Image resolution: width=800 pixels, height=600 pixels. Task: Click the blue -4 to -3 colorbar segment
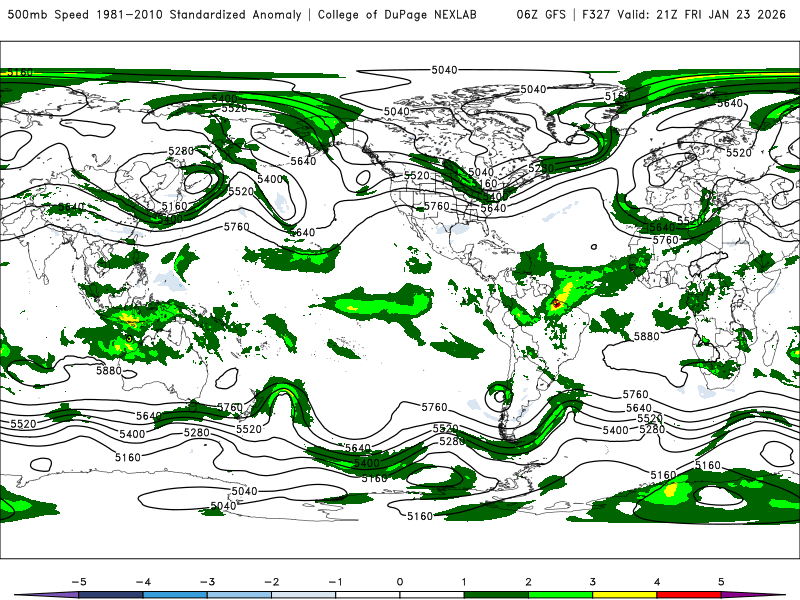[175, 595]
